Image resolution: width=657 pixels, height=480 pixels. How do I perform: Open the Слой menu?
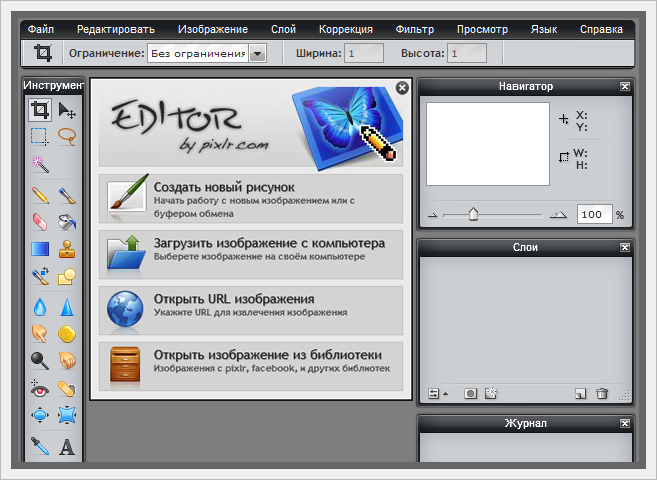tap(283, 29)
